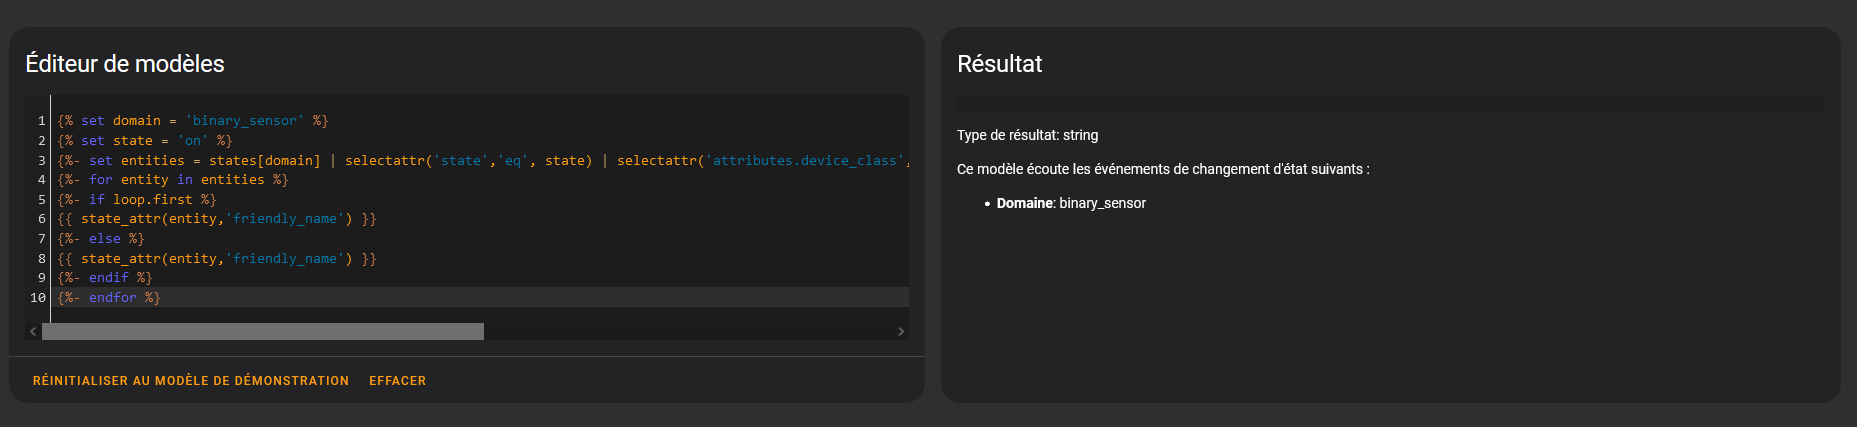Click the 'else' keyword on line 7
This screenshot has height=427, width=1857.
point(104,239)
